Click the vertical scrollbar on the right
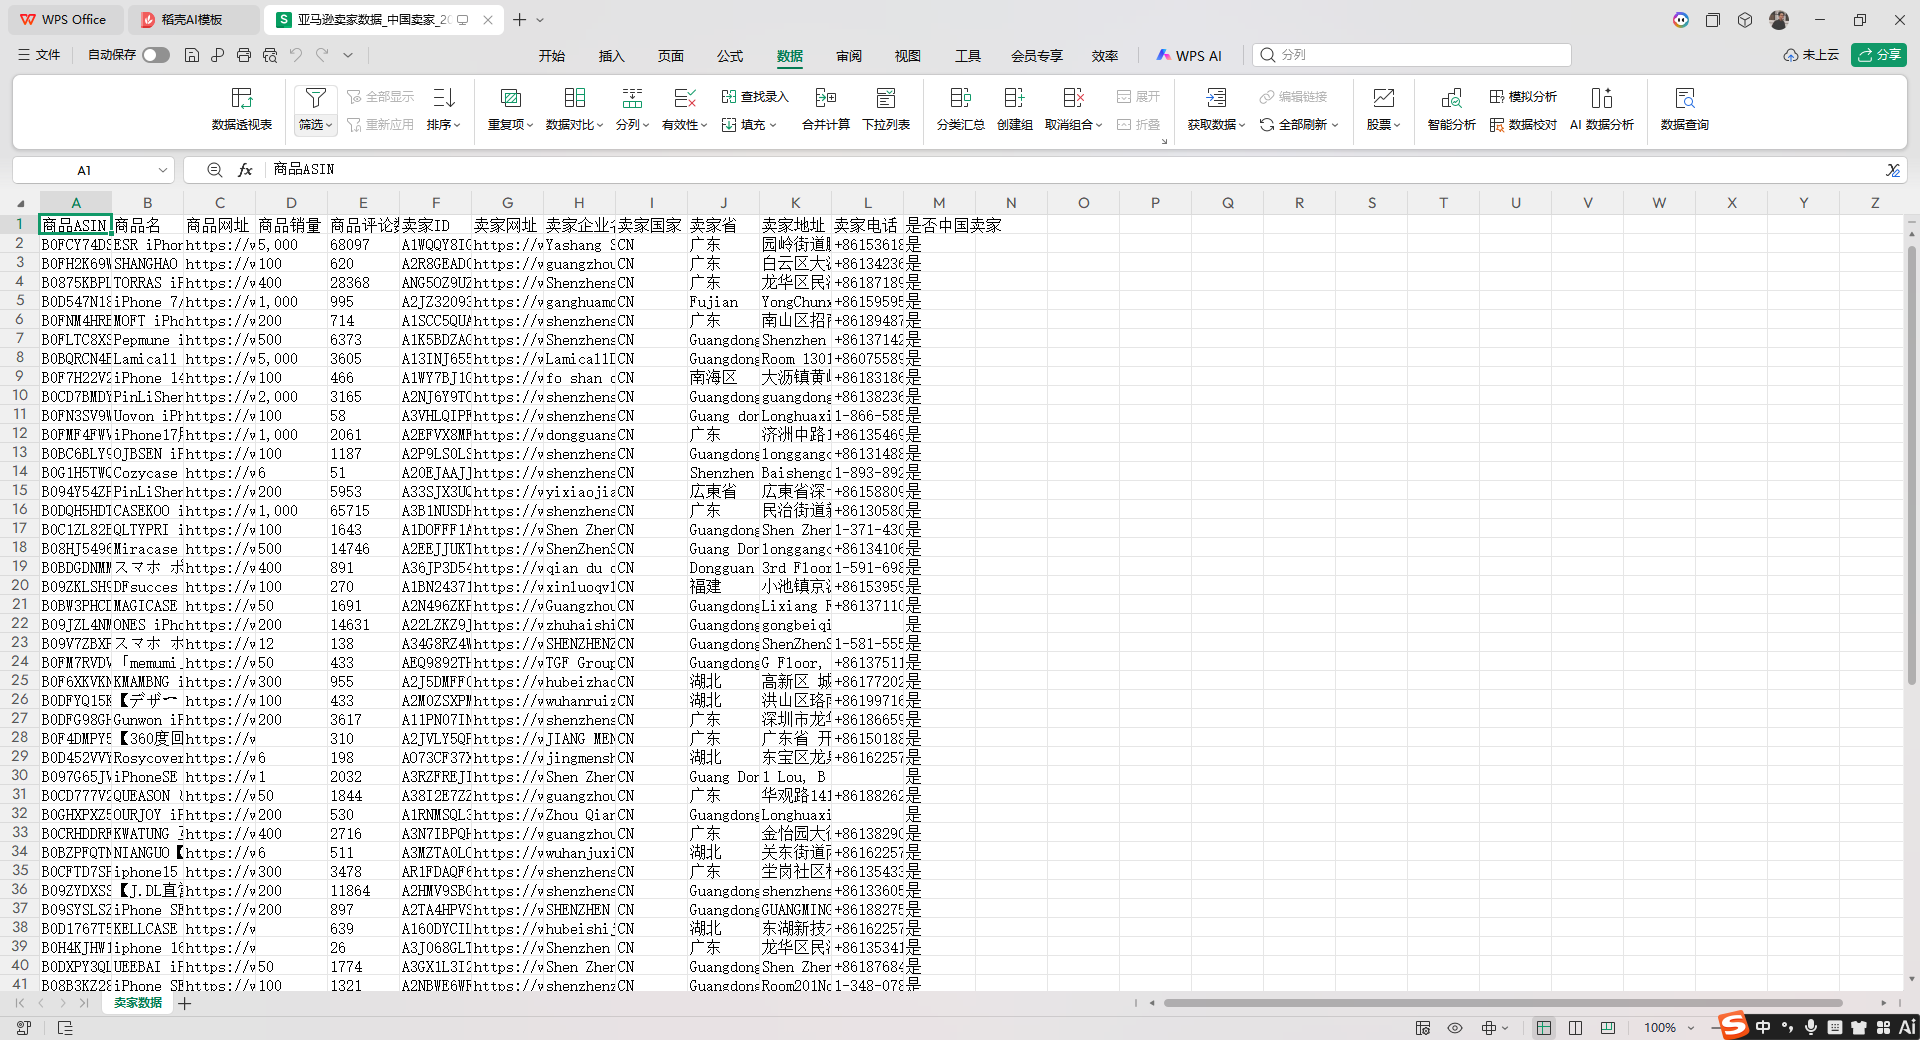This screenshot has width=1920, height=1040. (x=1911, y=466)
